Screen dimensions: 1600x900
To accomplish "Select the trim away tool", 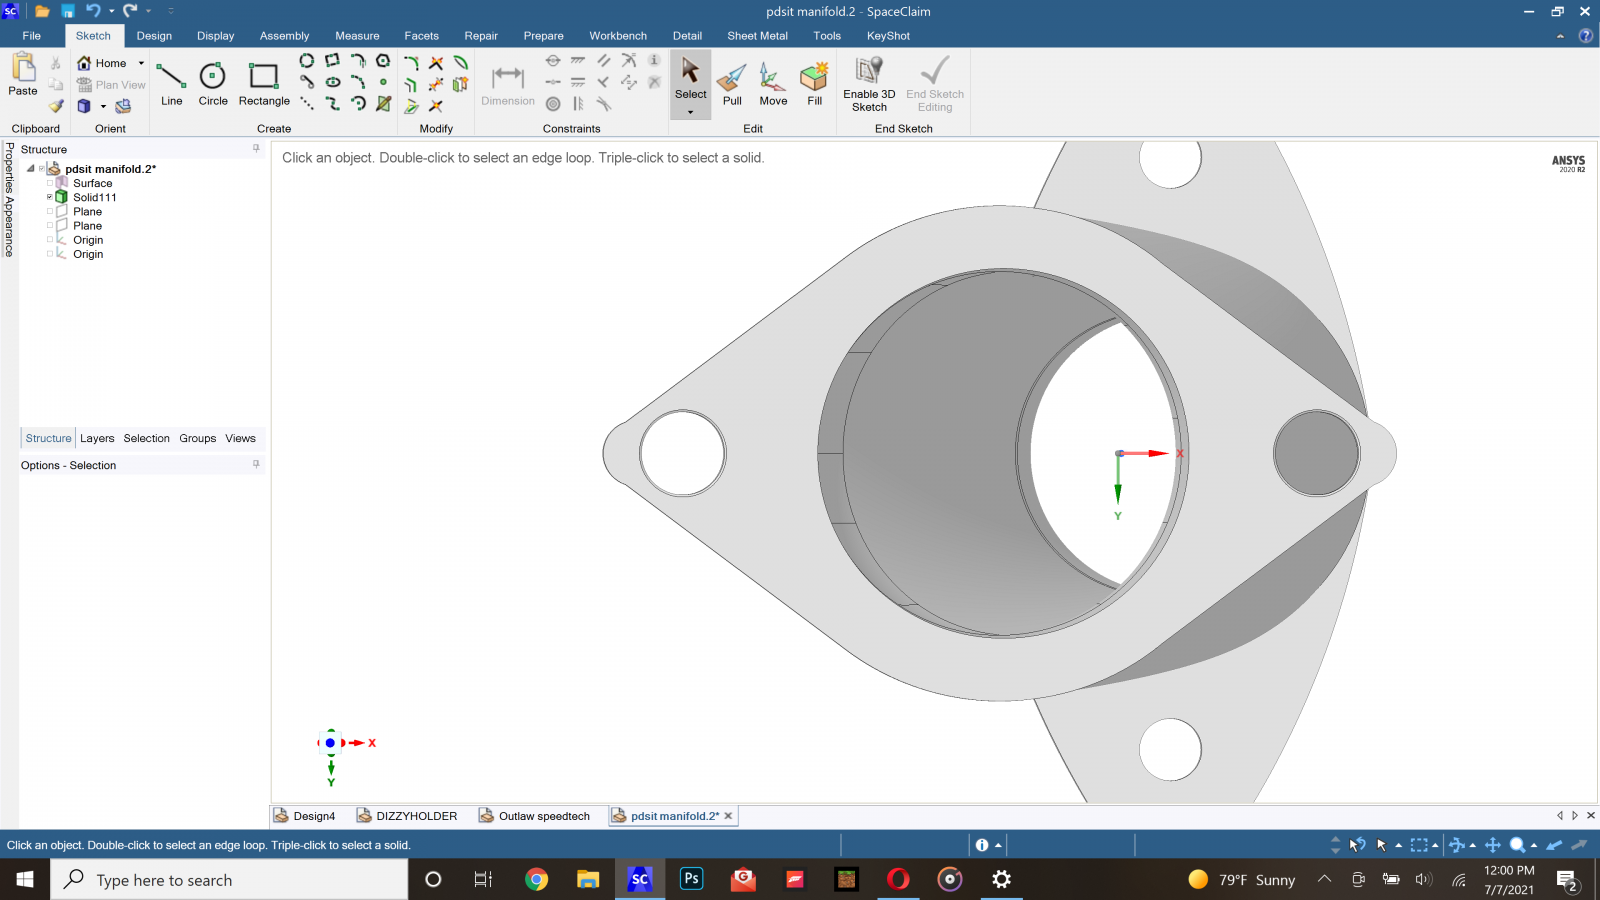I will (436, 62).
